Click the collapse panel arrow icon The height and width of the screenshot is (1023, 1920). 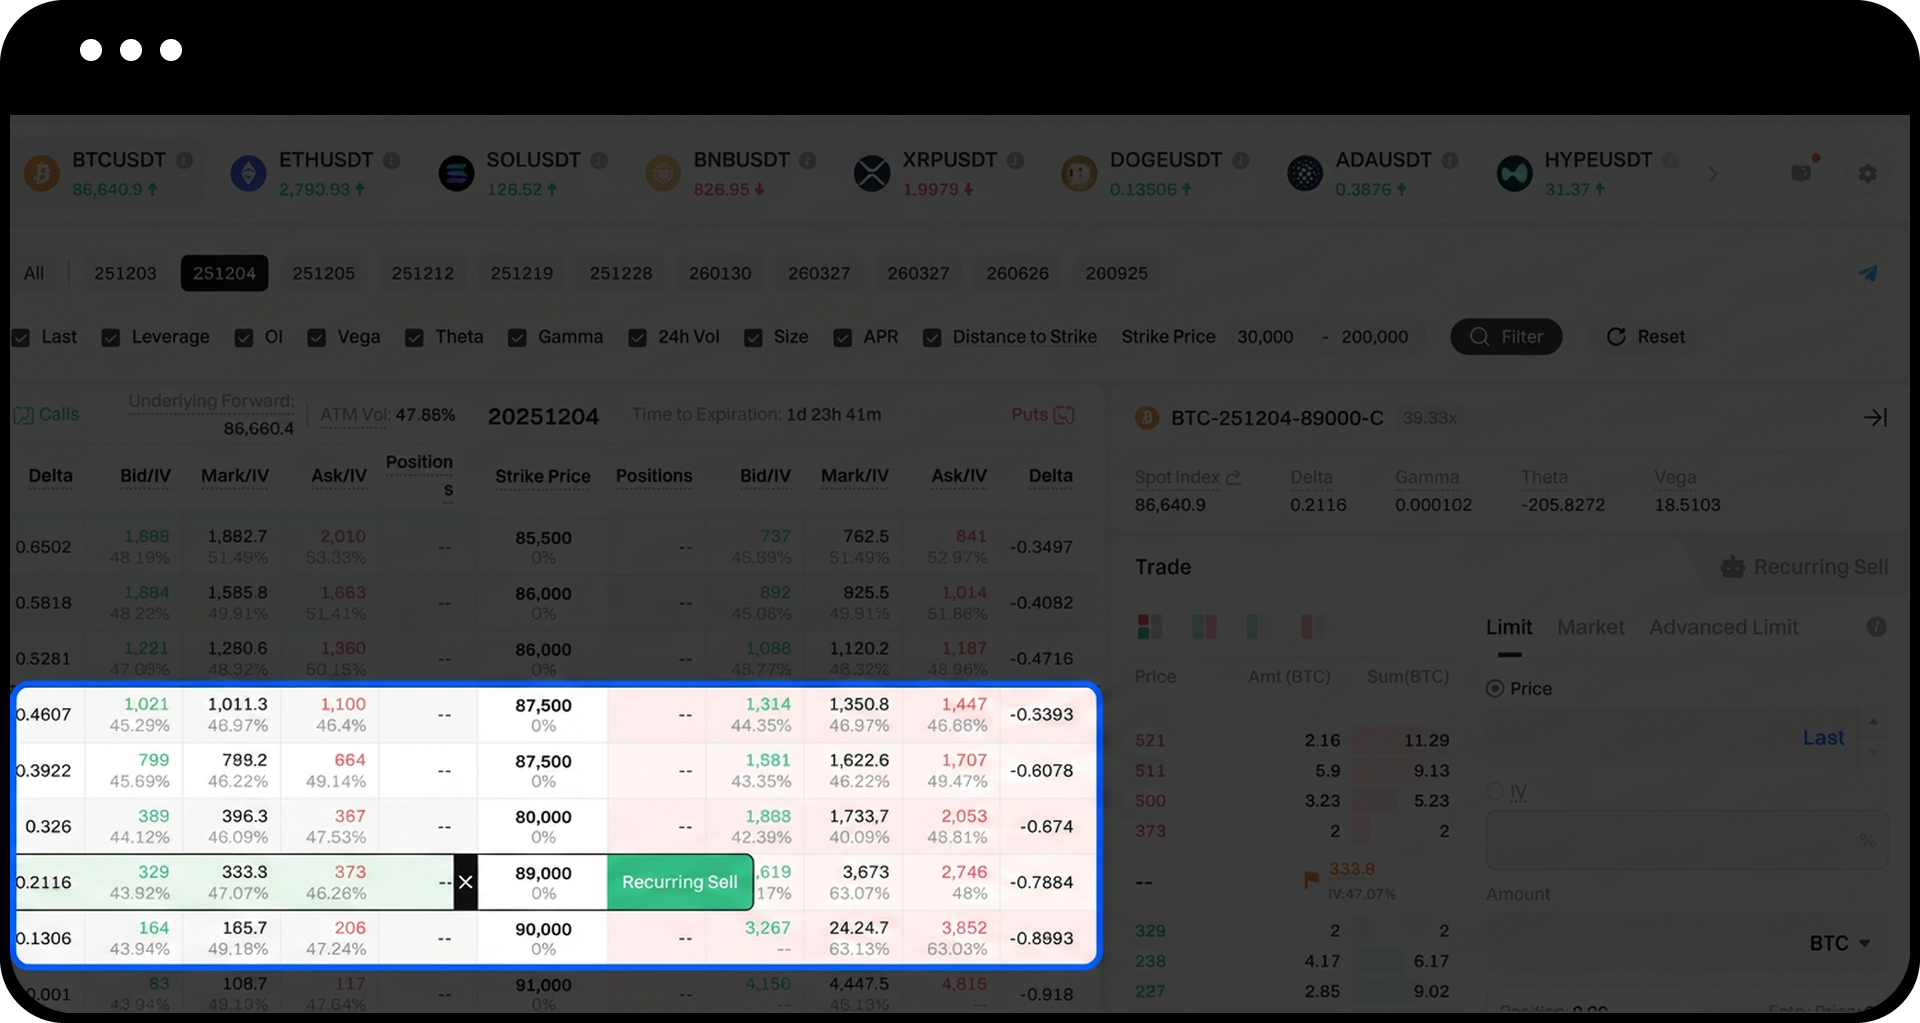click(1875, 418)
